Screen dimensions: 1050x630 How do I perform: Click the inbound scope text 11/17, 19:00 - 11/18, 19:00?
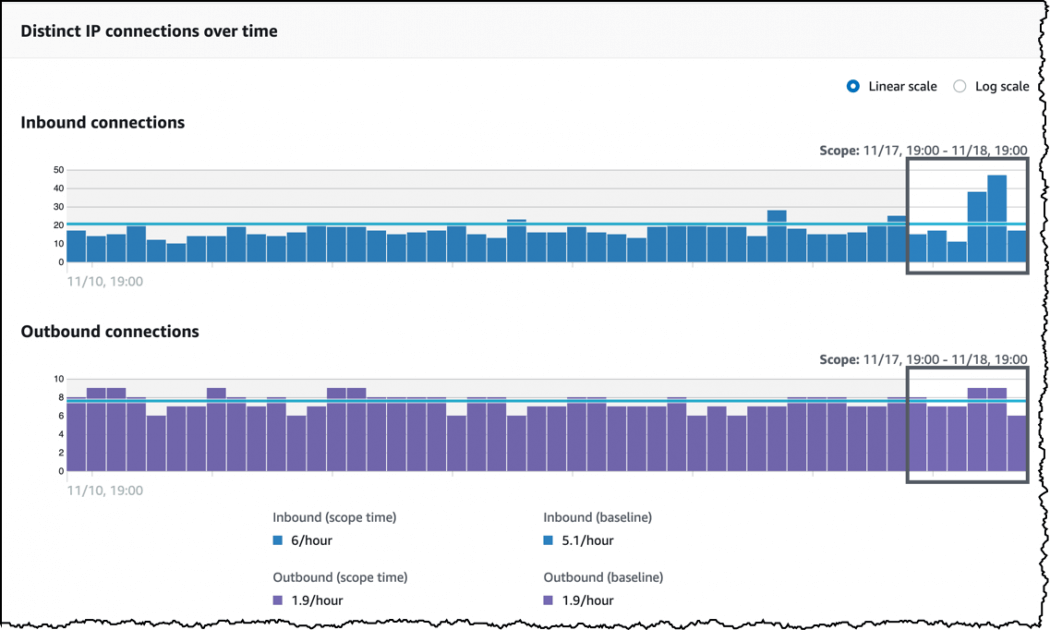[945, 151]
